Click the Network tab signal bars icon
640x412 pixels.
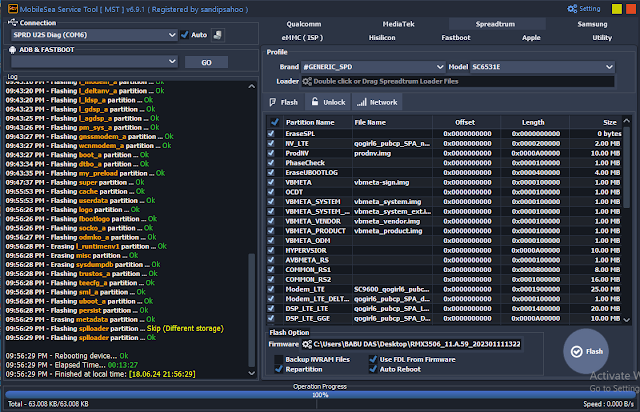coord(361,102)
